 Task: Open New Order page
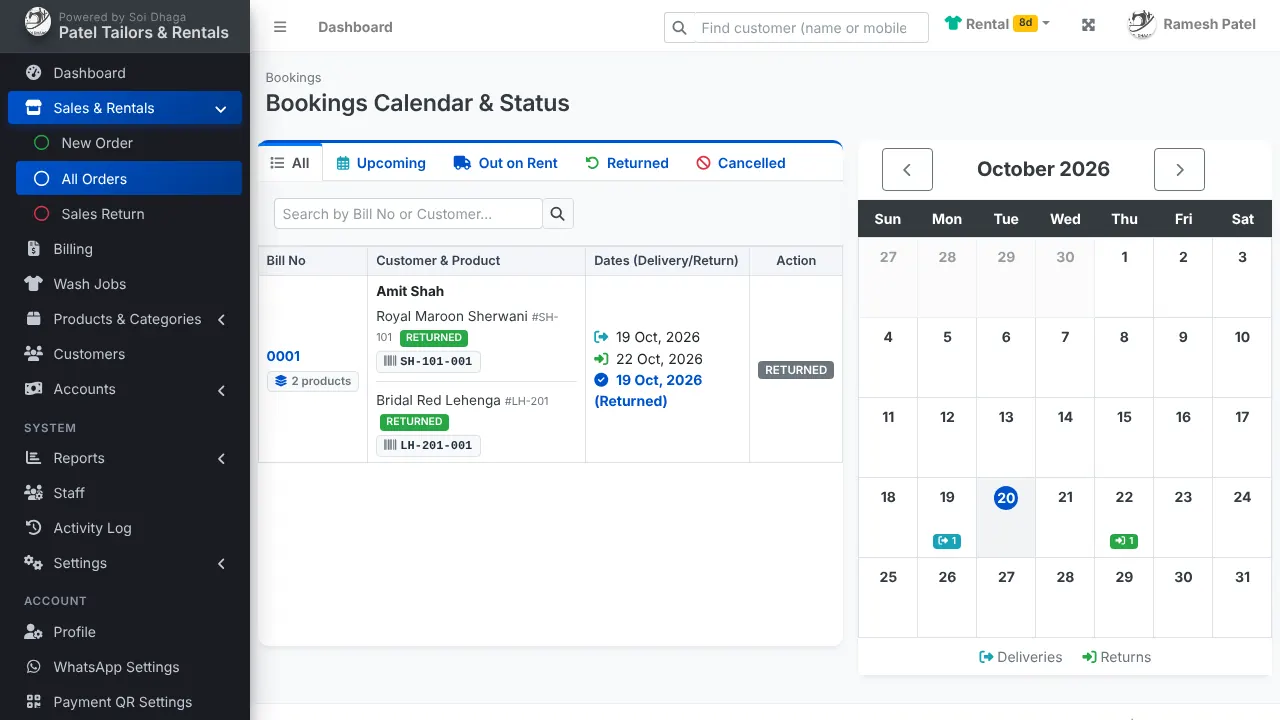point(129,143)
